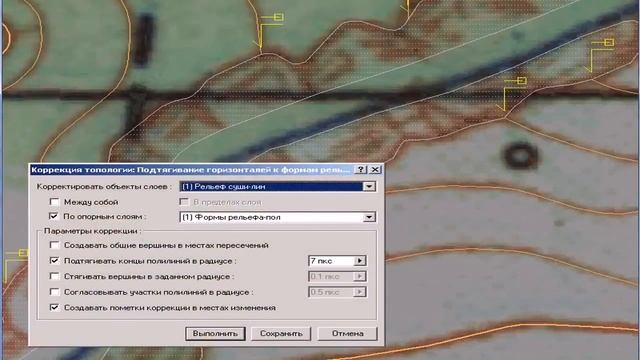The image size is (640, 360).
Task: Click the Сохранить button
Action: click(x=281, y=333)
